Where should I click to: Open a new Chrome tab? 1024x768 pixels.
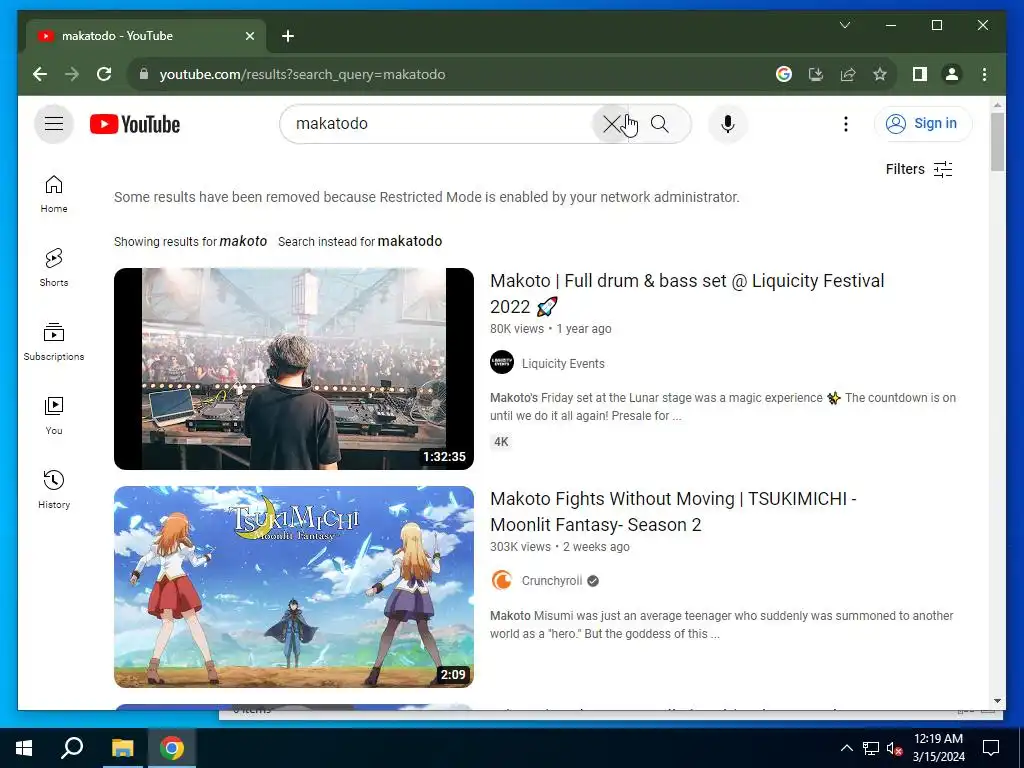point(288,36)
